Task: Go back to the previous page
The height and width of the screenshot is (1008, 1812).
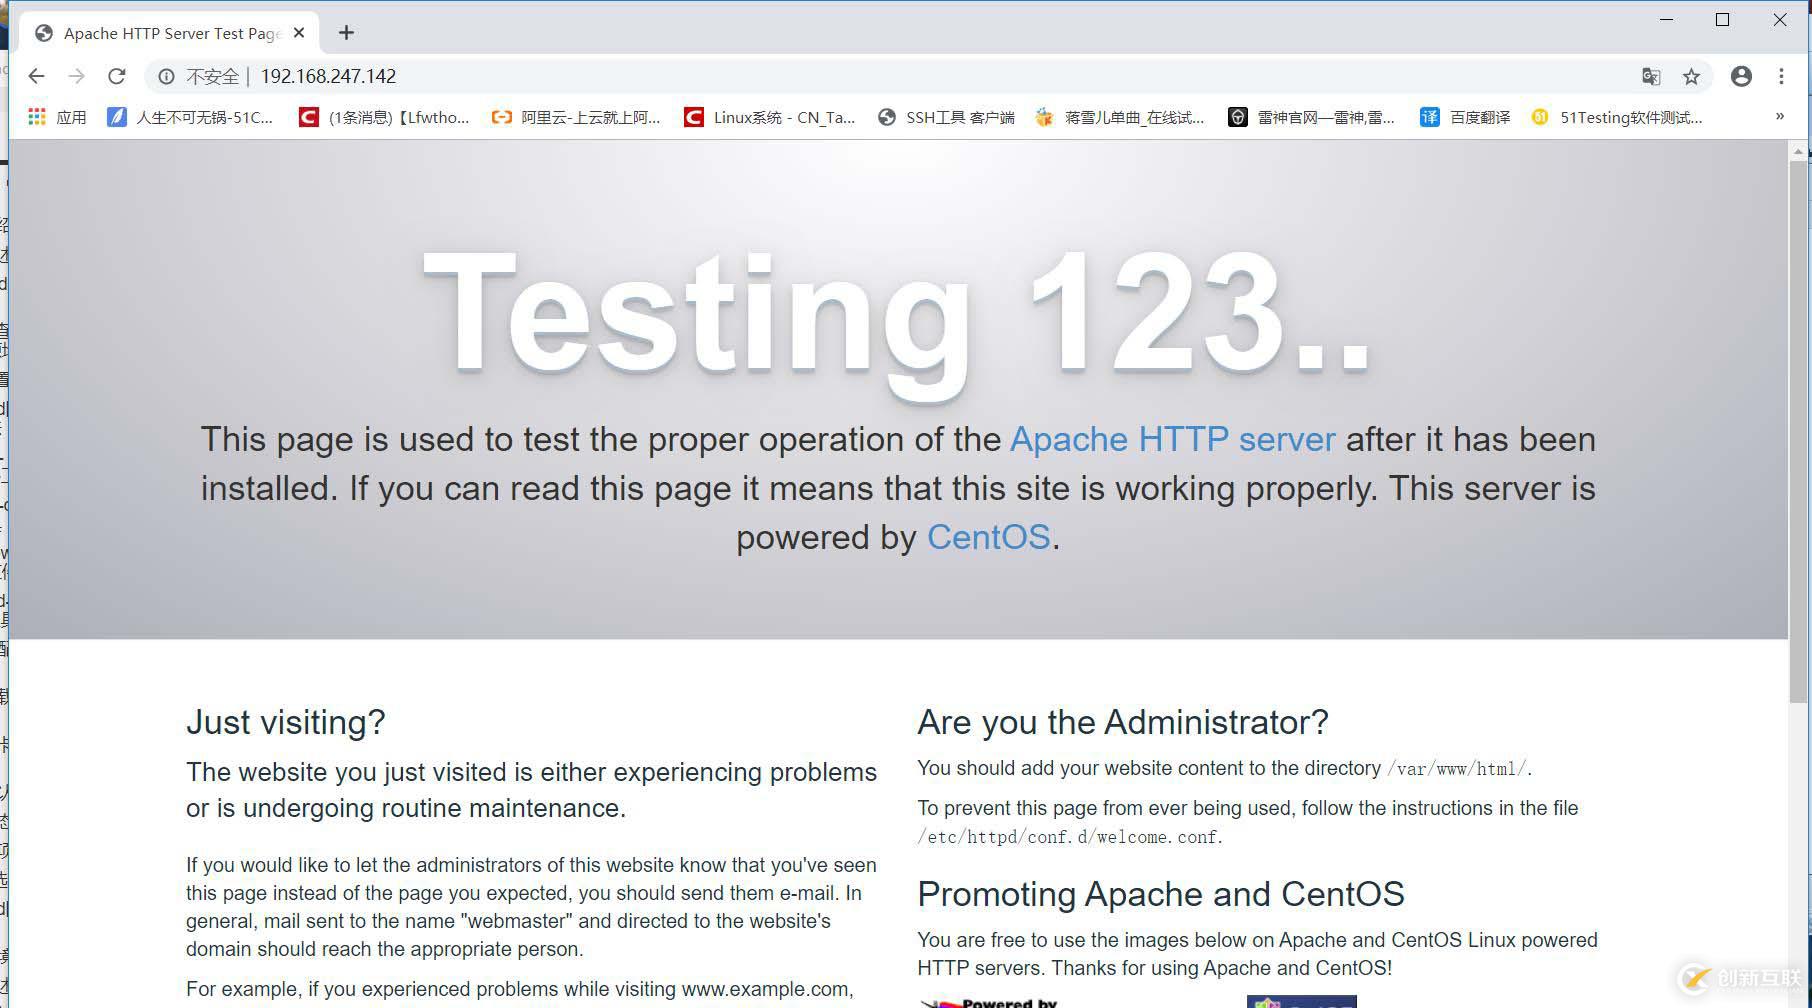Action: [36, 76]
